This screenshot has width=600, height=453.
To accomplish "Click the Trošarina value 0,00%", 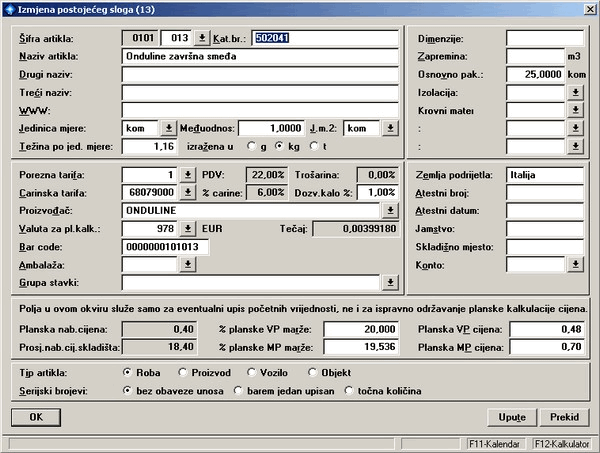I will (x=378, y=175).
